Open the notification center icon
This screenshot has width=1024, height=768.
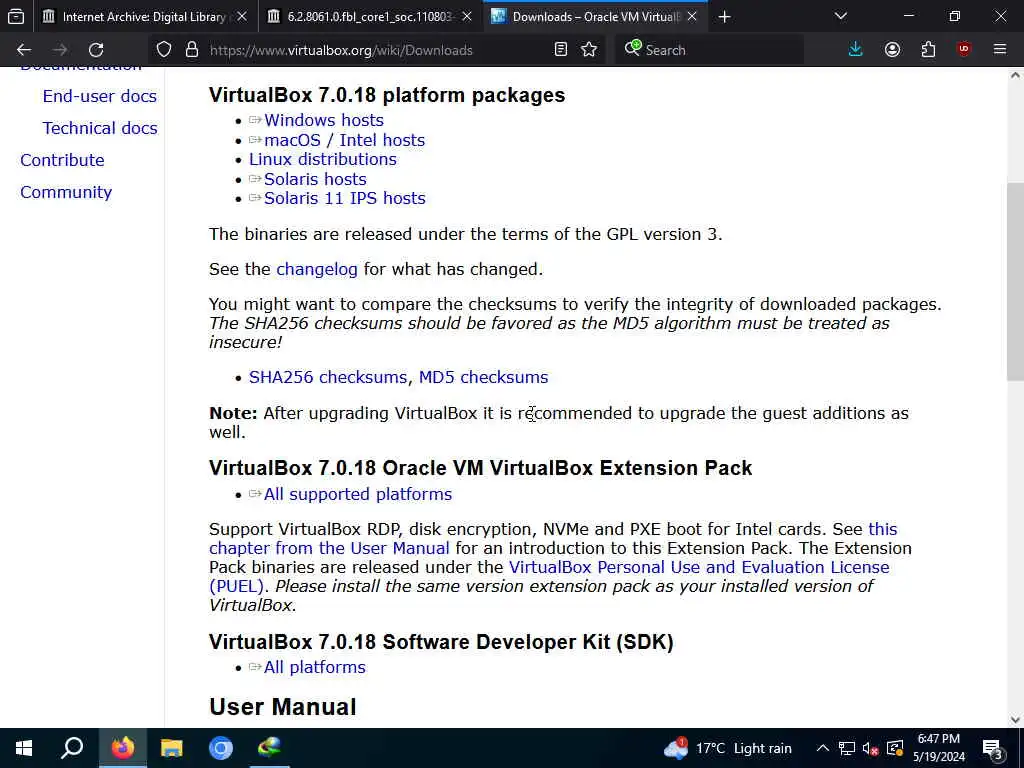pyautogui.click(x=993, y=749)
